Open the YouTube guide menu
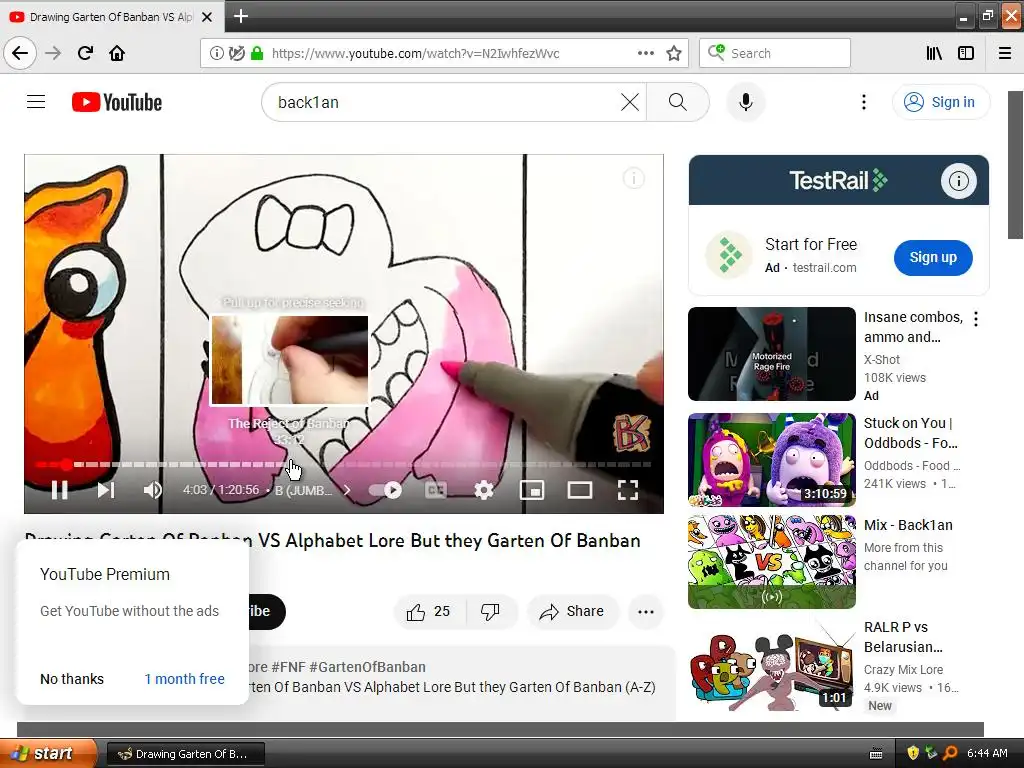 pos(36,102)
